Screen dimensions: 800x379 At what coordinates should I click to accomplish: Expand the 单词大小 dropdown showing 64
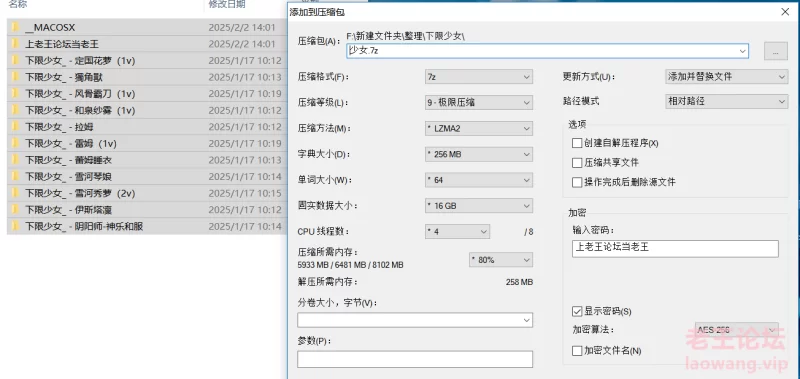tap(479, 180)
